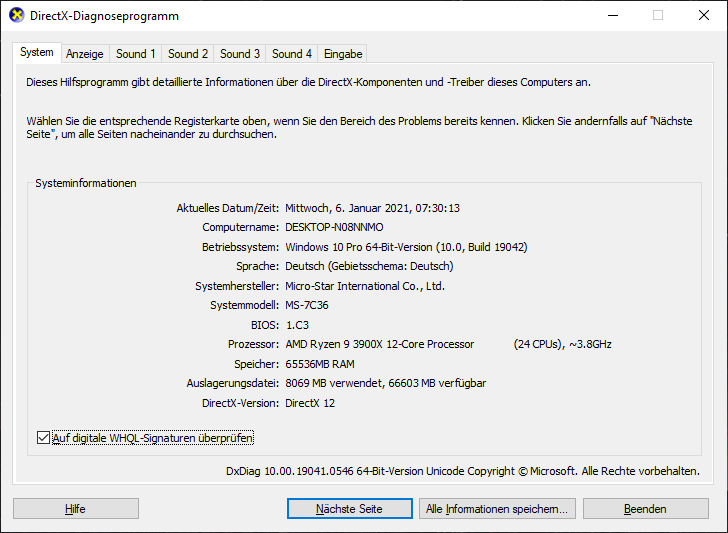
Task: Click the Speicher label
Action: pyautogui.click(x=257, y=364)
